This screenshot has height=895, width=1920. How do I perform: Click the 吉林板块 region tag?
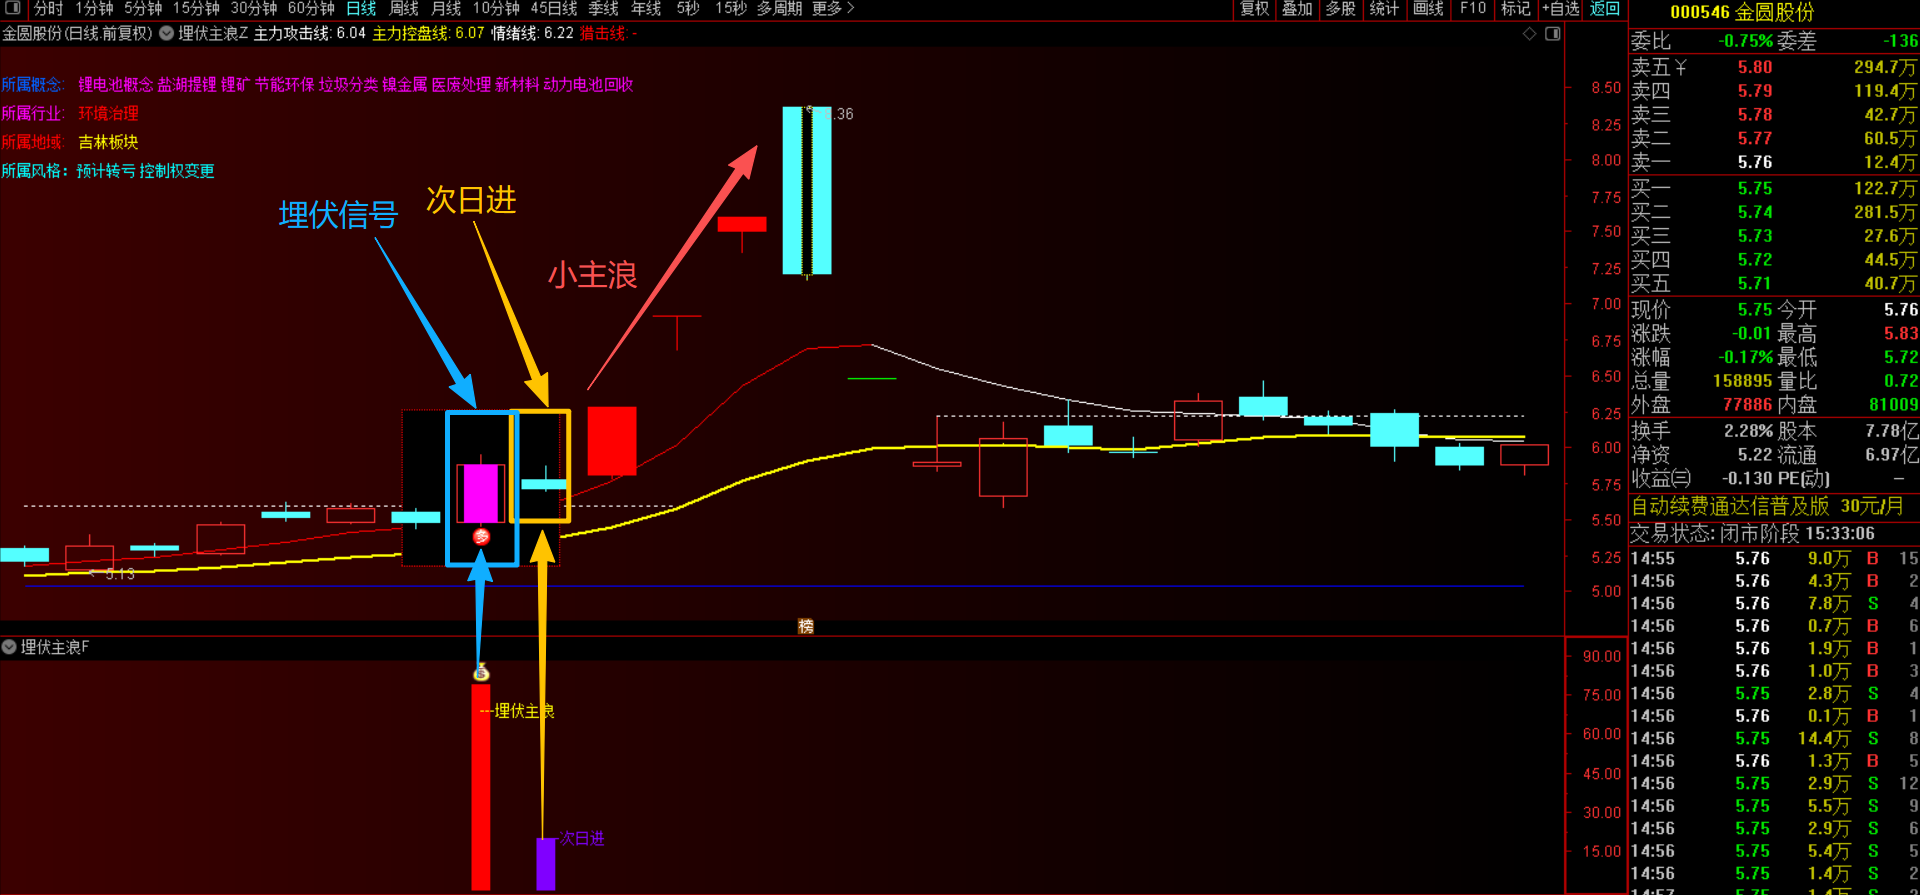(x=108, y=142)
